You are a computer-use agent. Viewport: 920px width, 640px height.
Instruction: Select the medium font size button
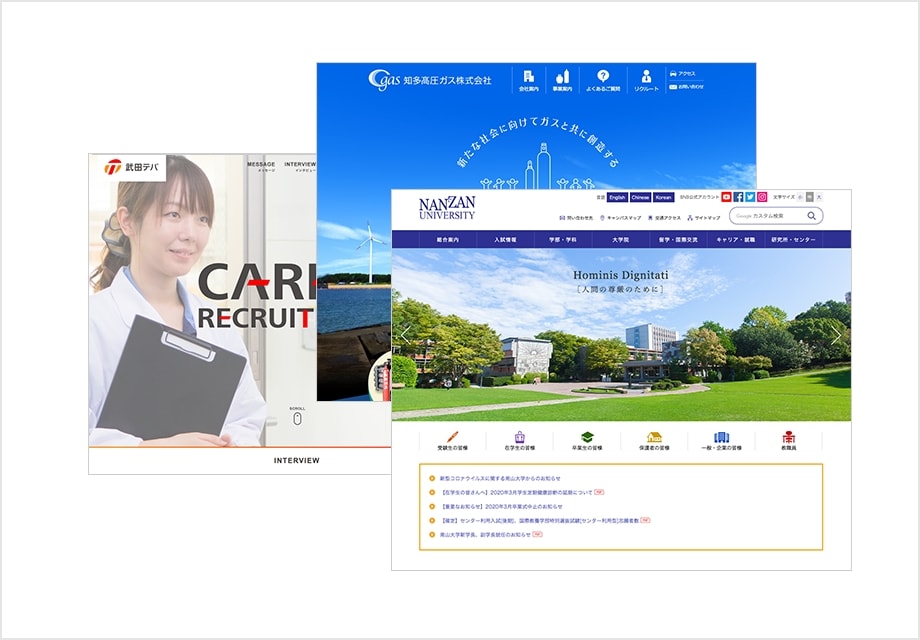click(810, 197)
